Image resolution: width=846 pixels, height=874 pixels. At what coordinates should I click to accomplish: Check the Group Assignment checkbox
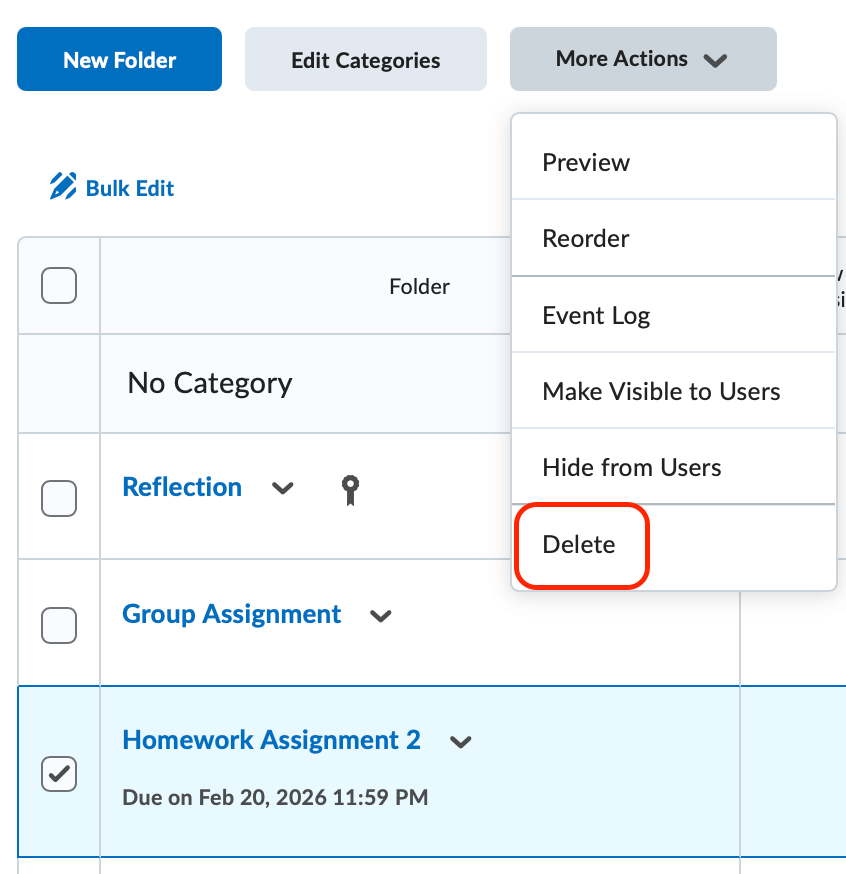[59, 625]
